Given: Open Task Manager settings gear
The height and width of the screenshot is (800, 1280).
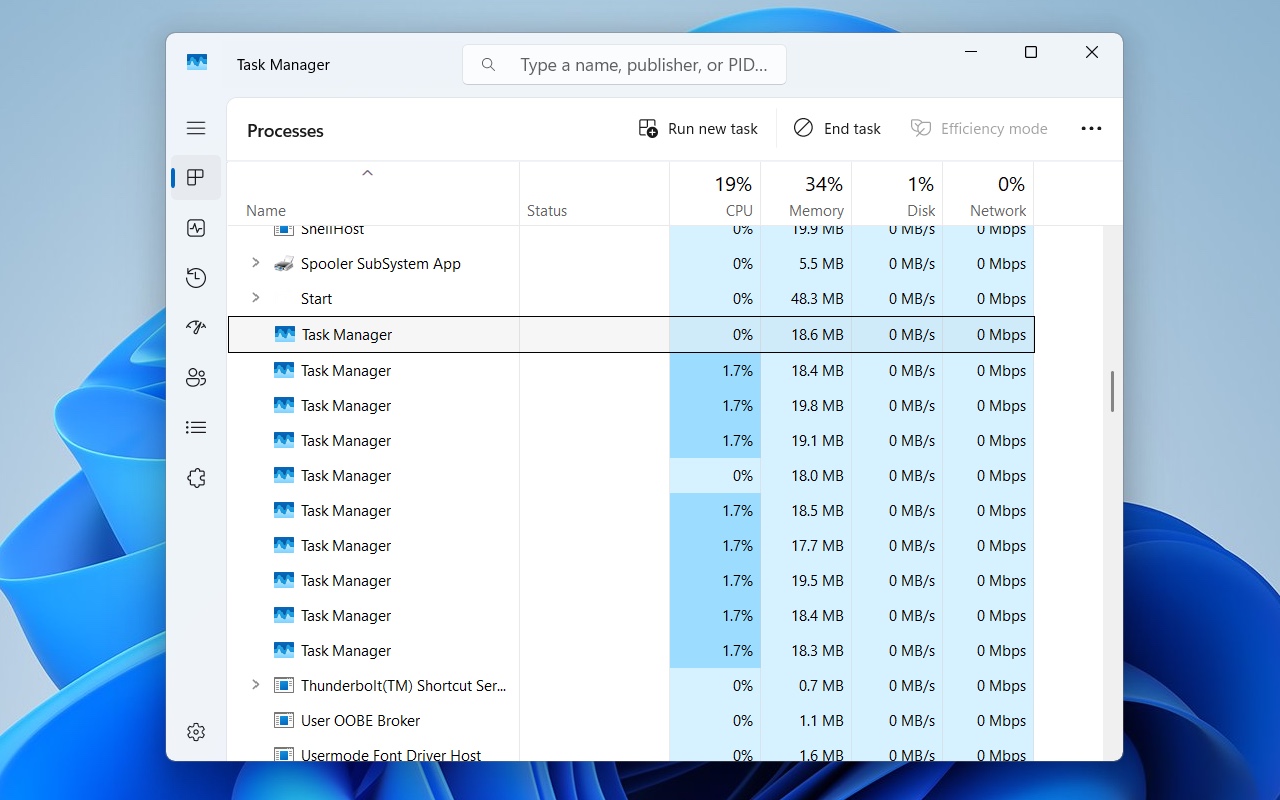Looking at the screenshot, I should point(196,732).
